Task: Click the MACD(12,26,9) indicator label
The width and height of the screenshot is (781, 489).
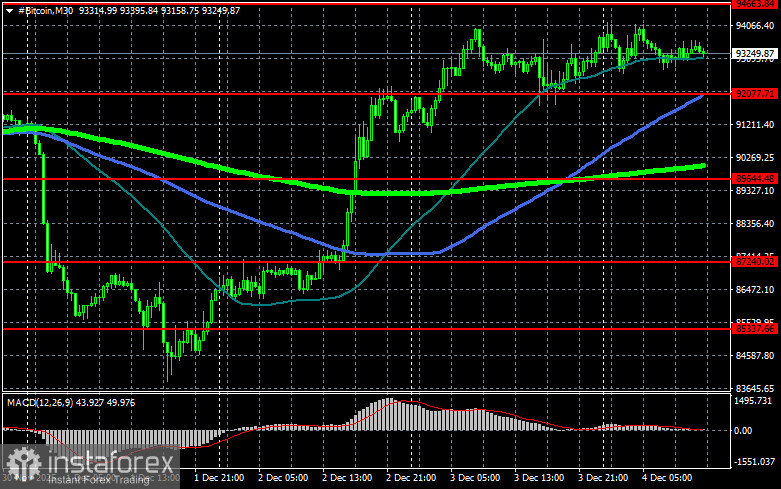Action: coord(39,402)
